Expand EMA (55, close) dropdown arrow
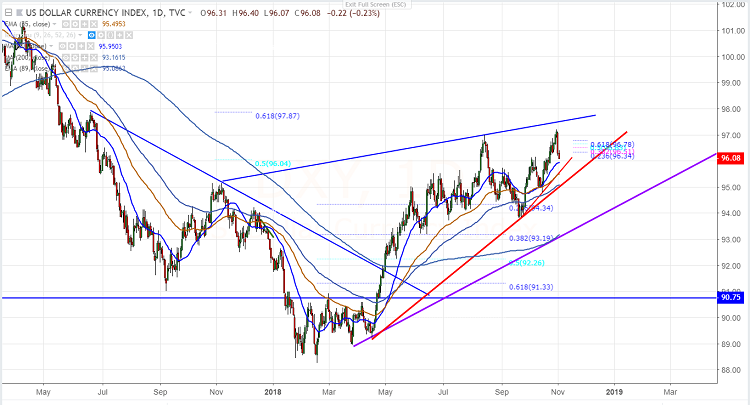 coord(54,24)
